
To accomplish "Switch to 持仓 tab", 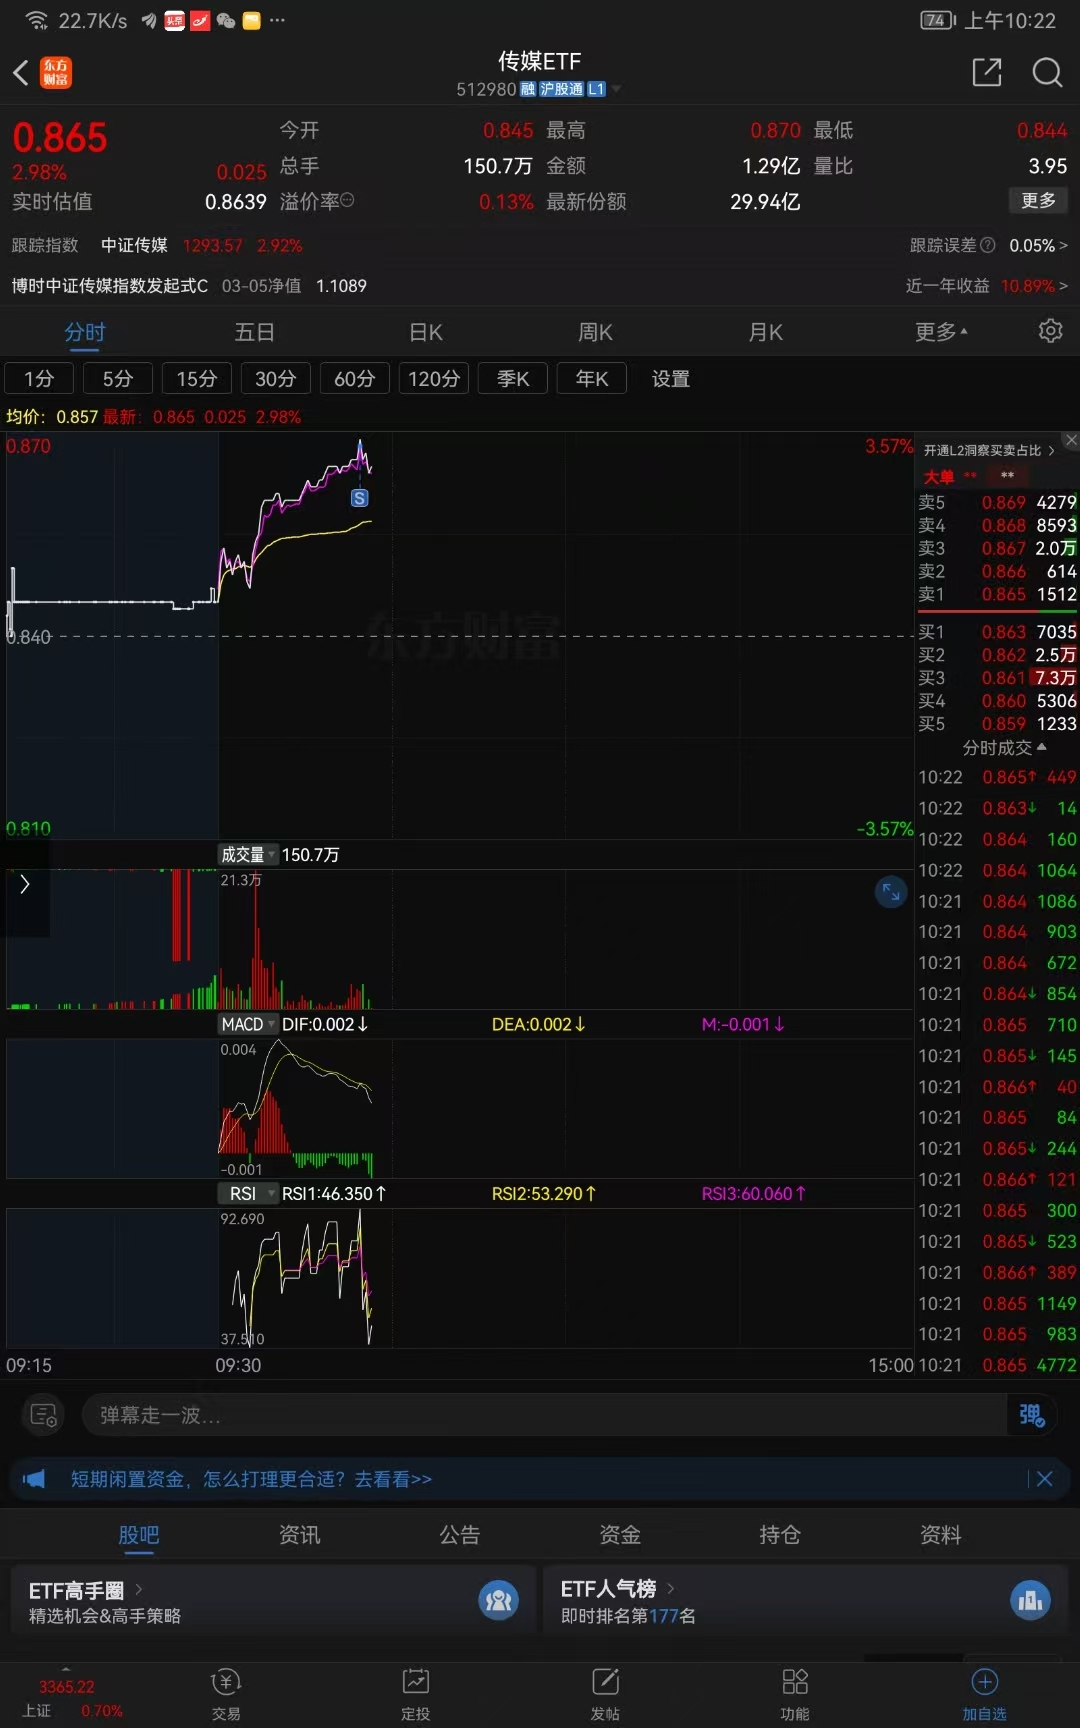I will tap(780, 1535).
